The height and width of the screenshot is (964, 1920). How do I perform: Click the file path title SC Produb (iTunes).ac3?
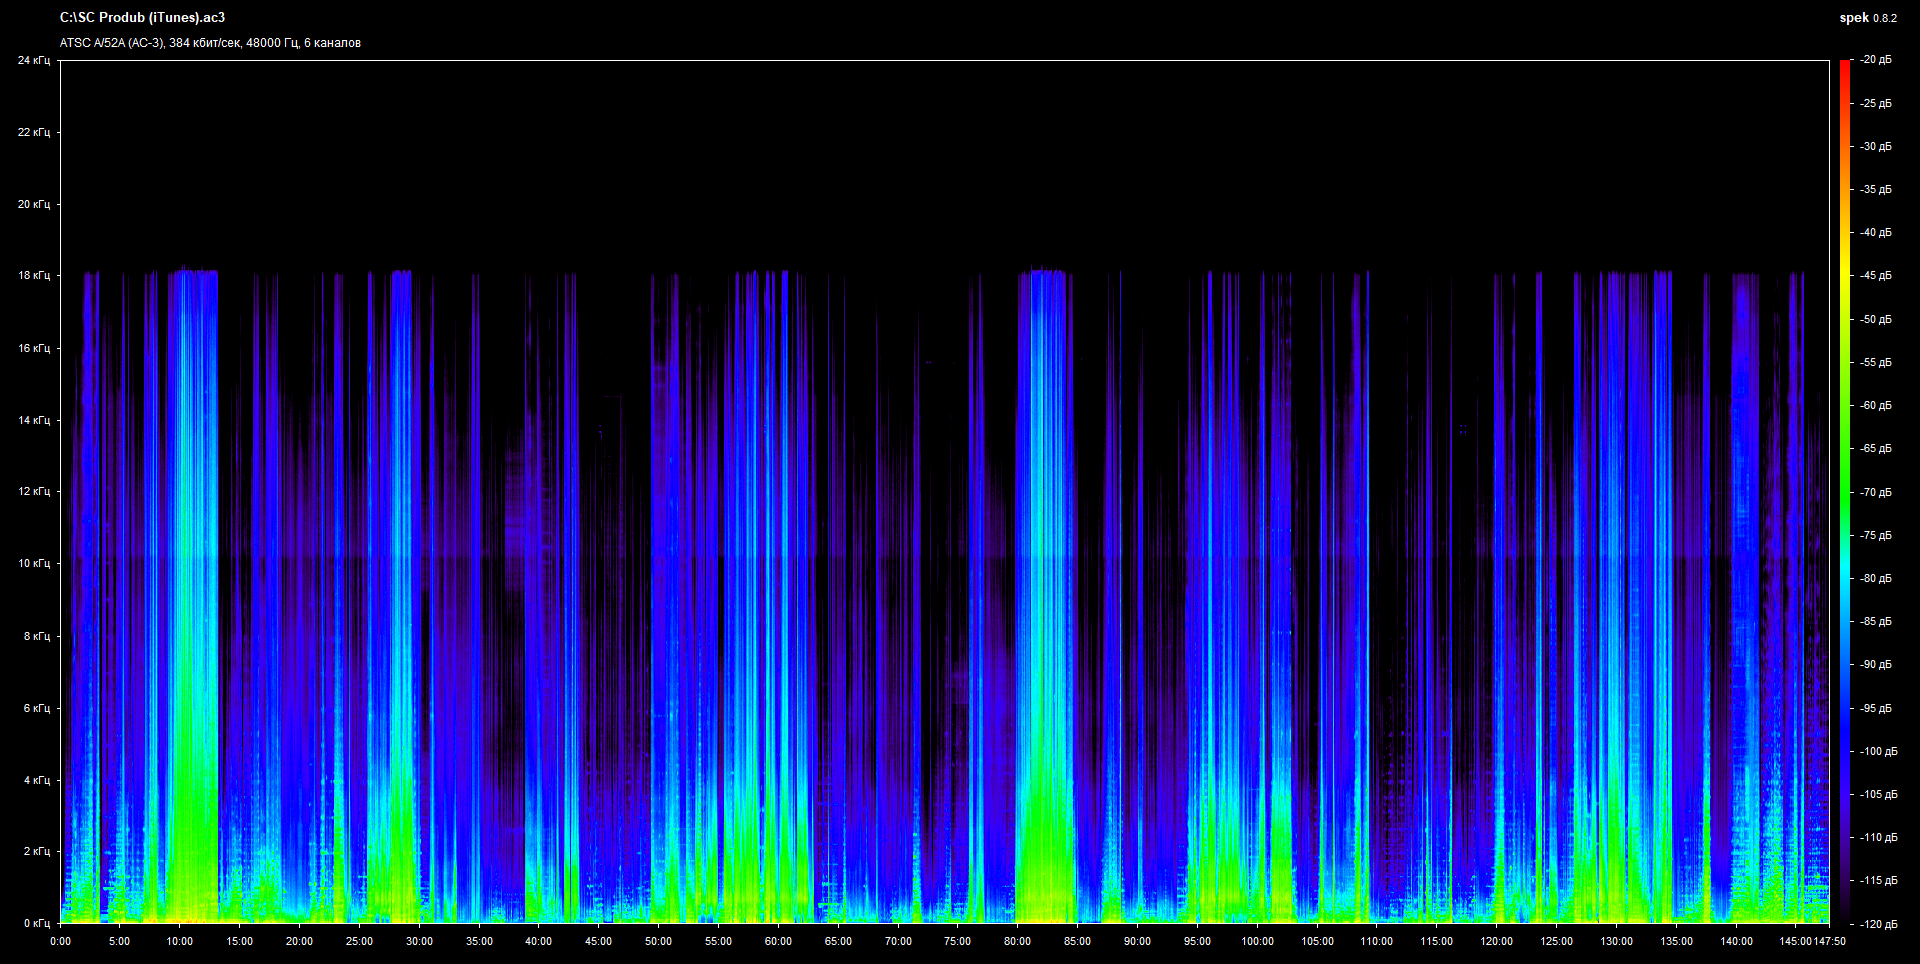[x=142, y=18]
